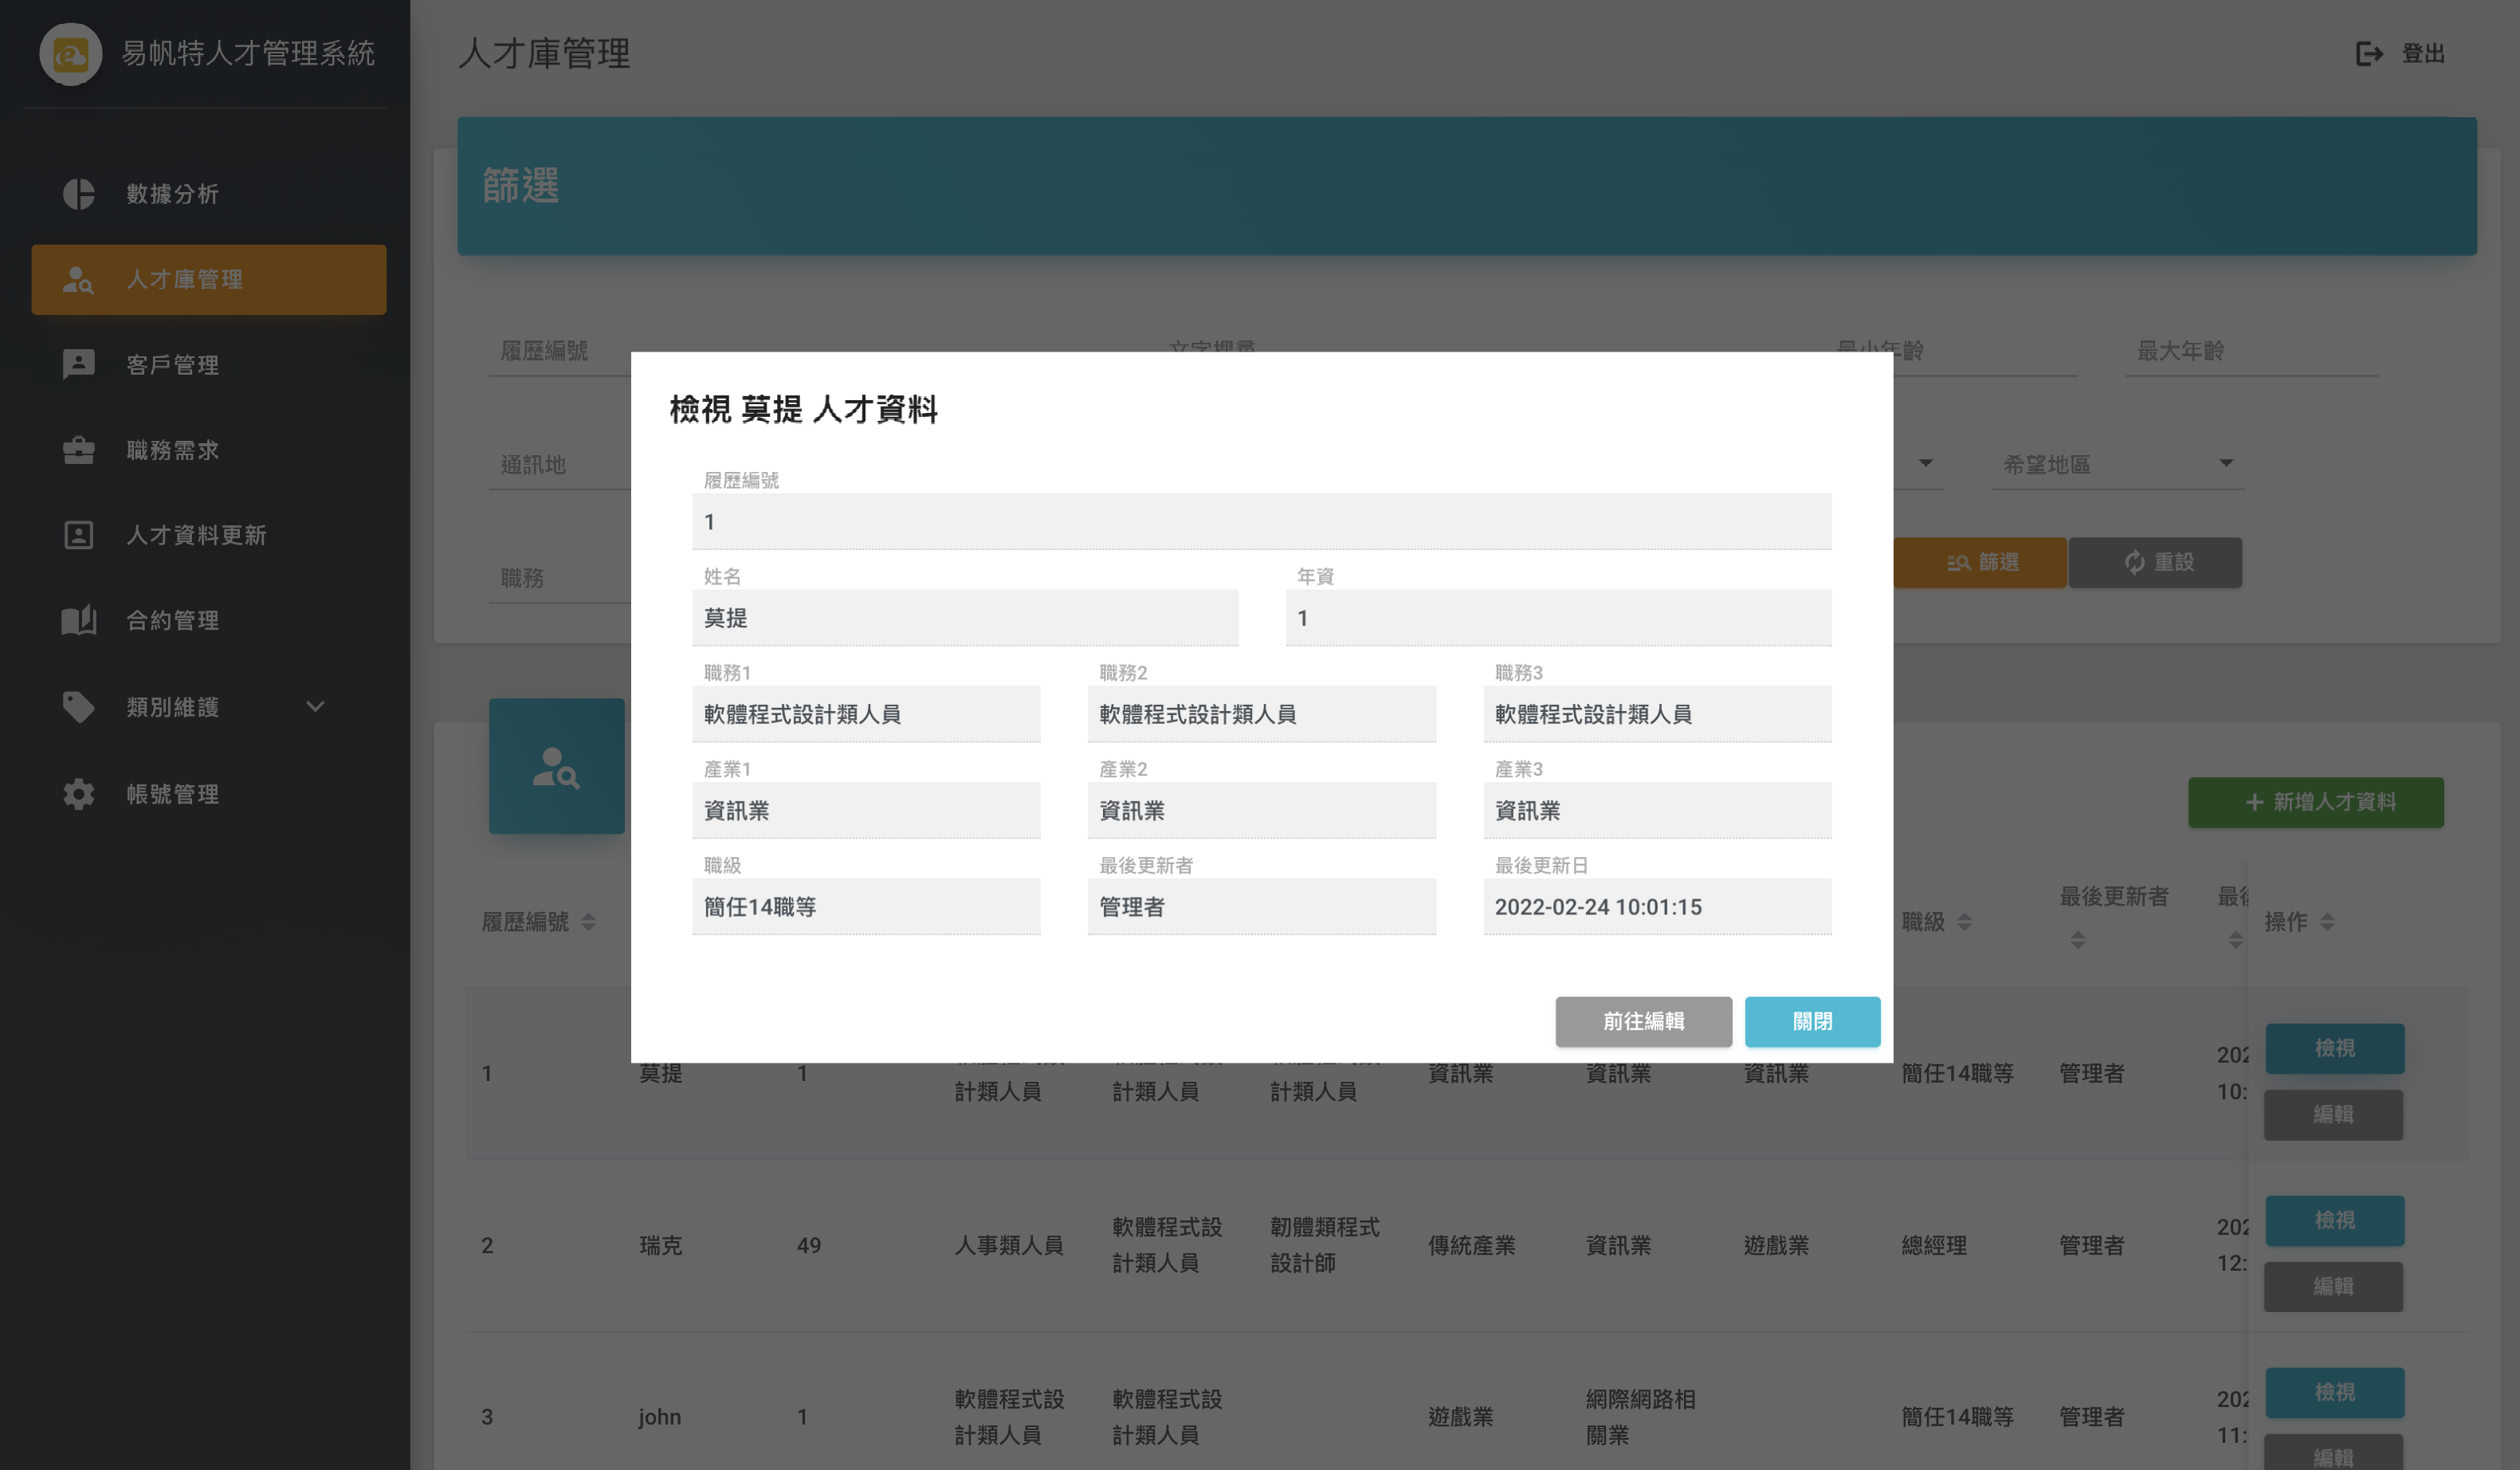The image size is (2520, 1470).
Task: Open 數據分析 menu item
Action: coord(172,194)
